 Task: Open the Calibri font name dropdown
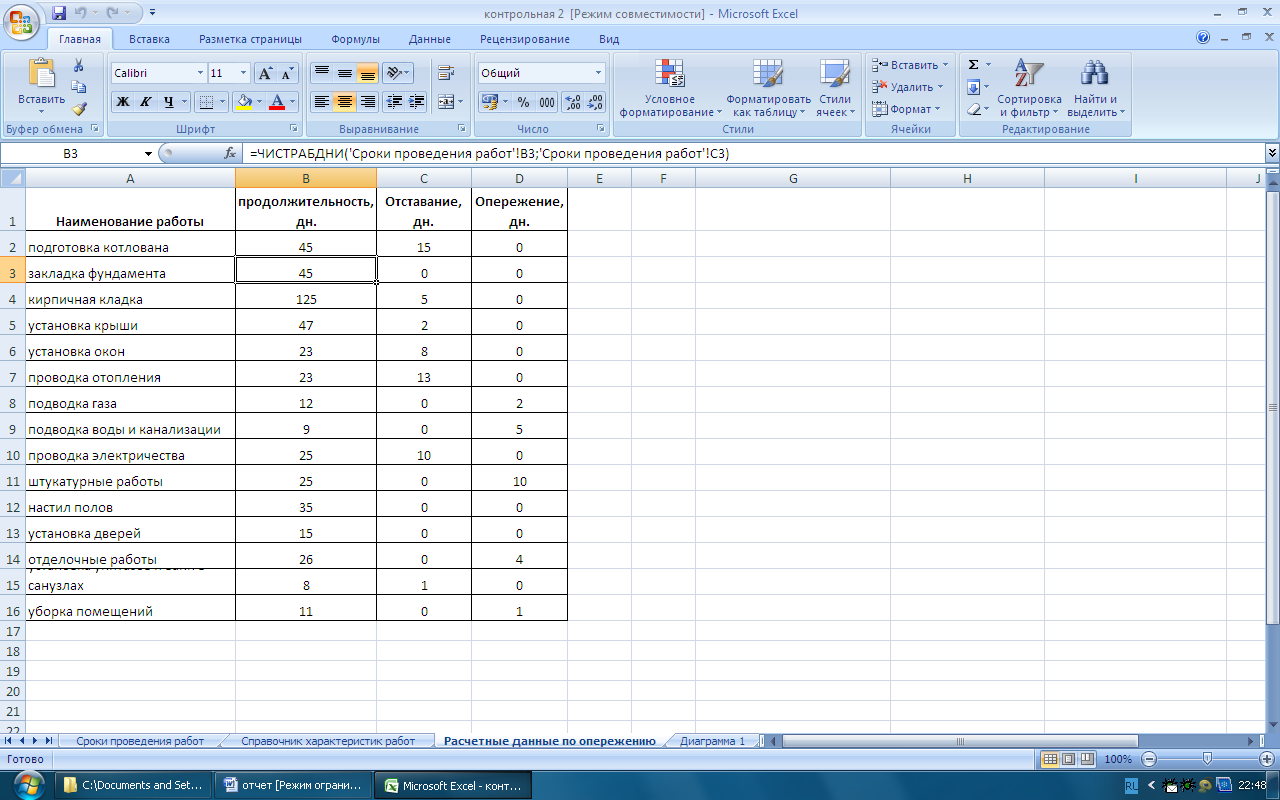[157, 73]
